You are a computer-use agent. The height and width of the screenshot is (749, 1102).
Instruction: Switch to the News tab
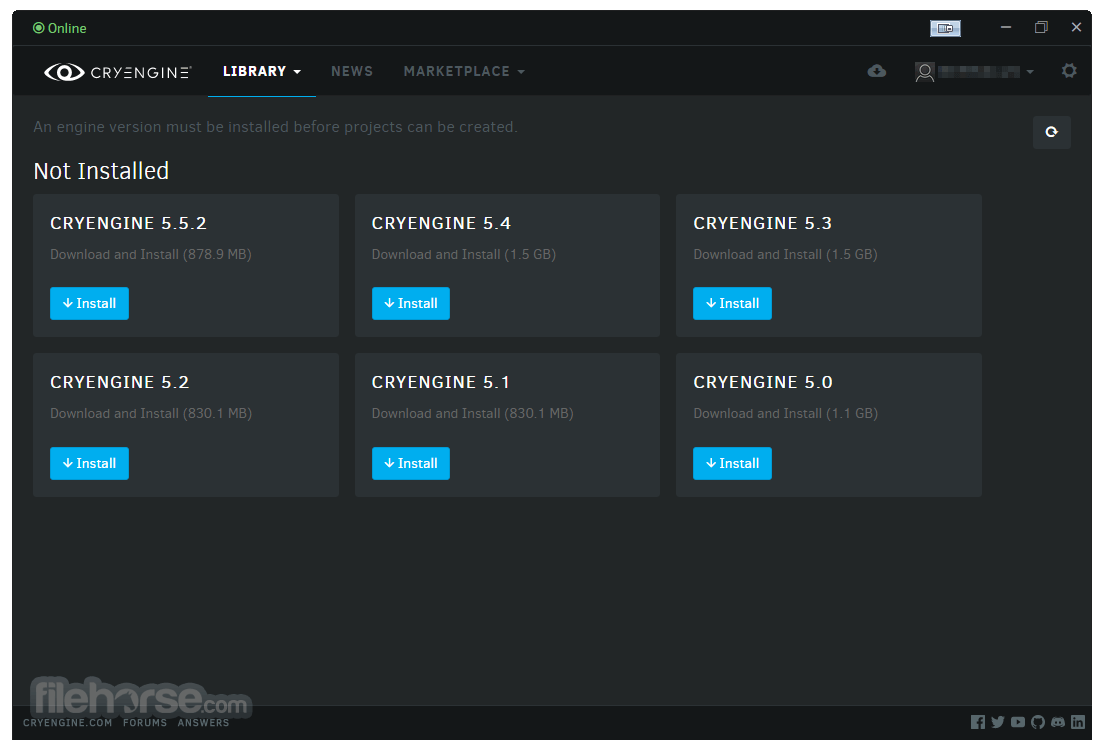tap(352, 72)
